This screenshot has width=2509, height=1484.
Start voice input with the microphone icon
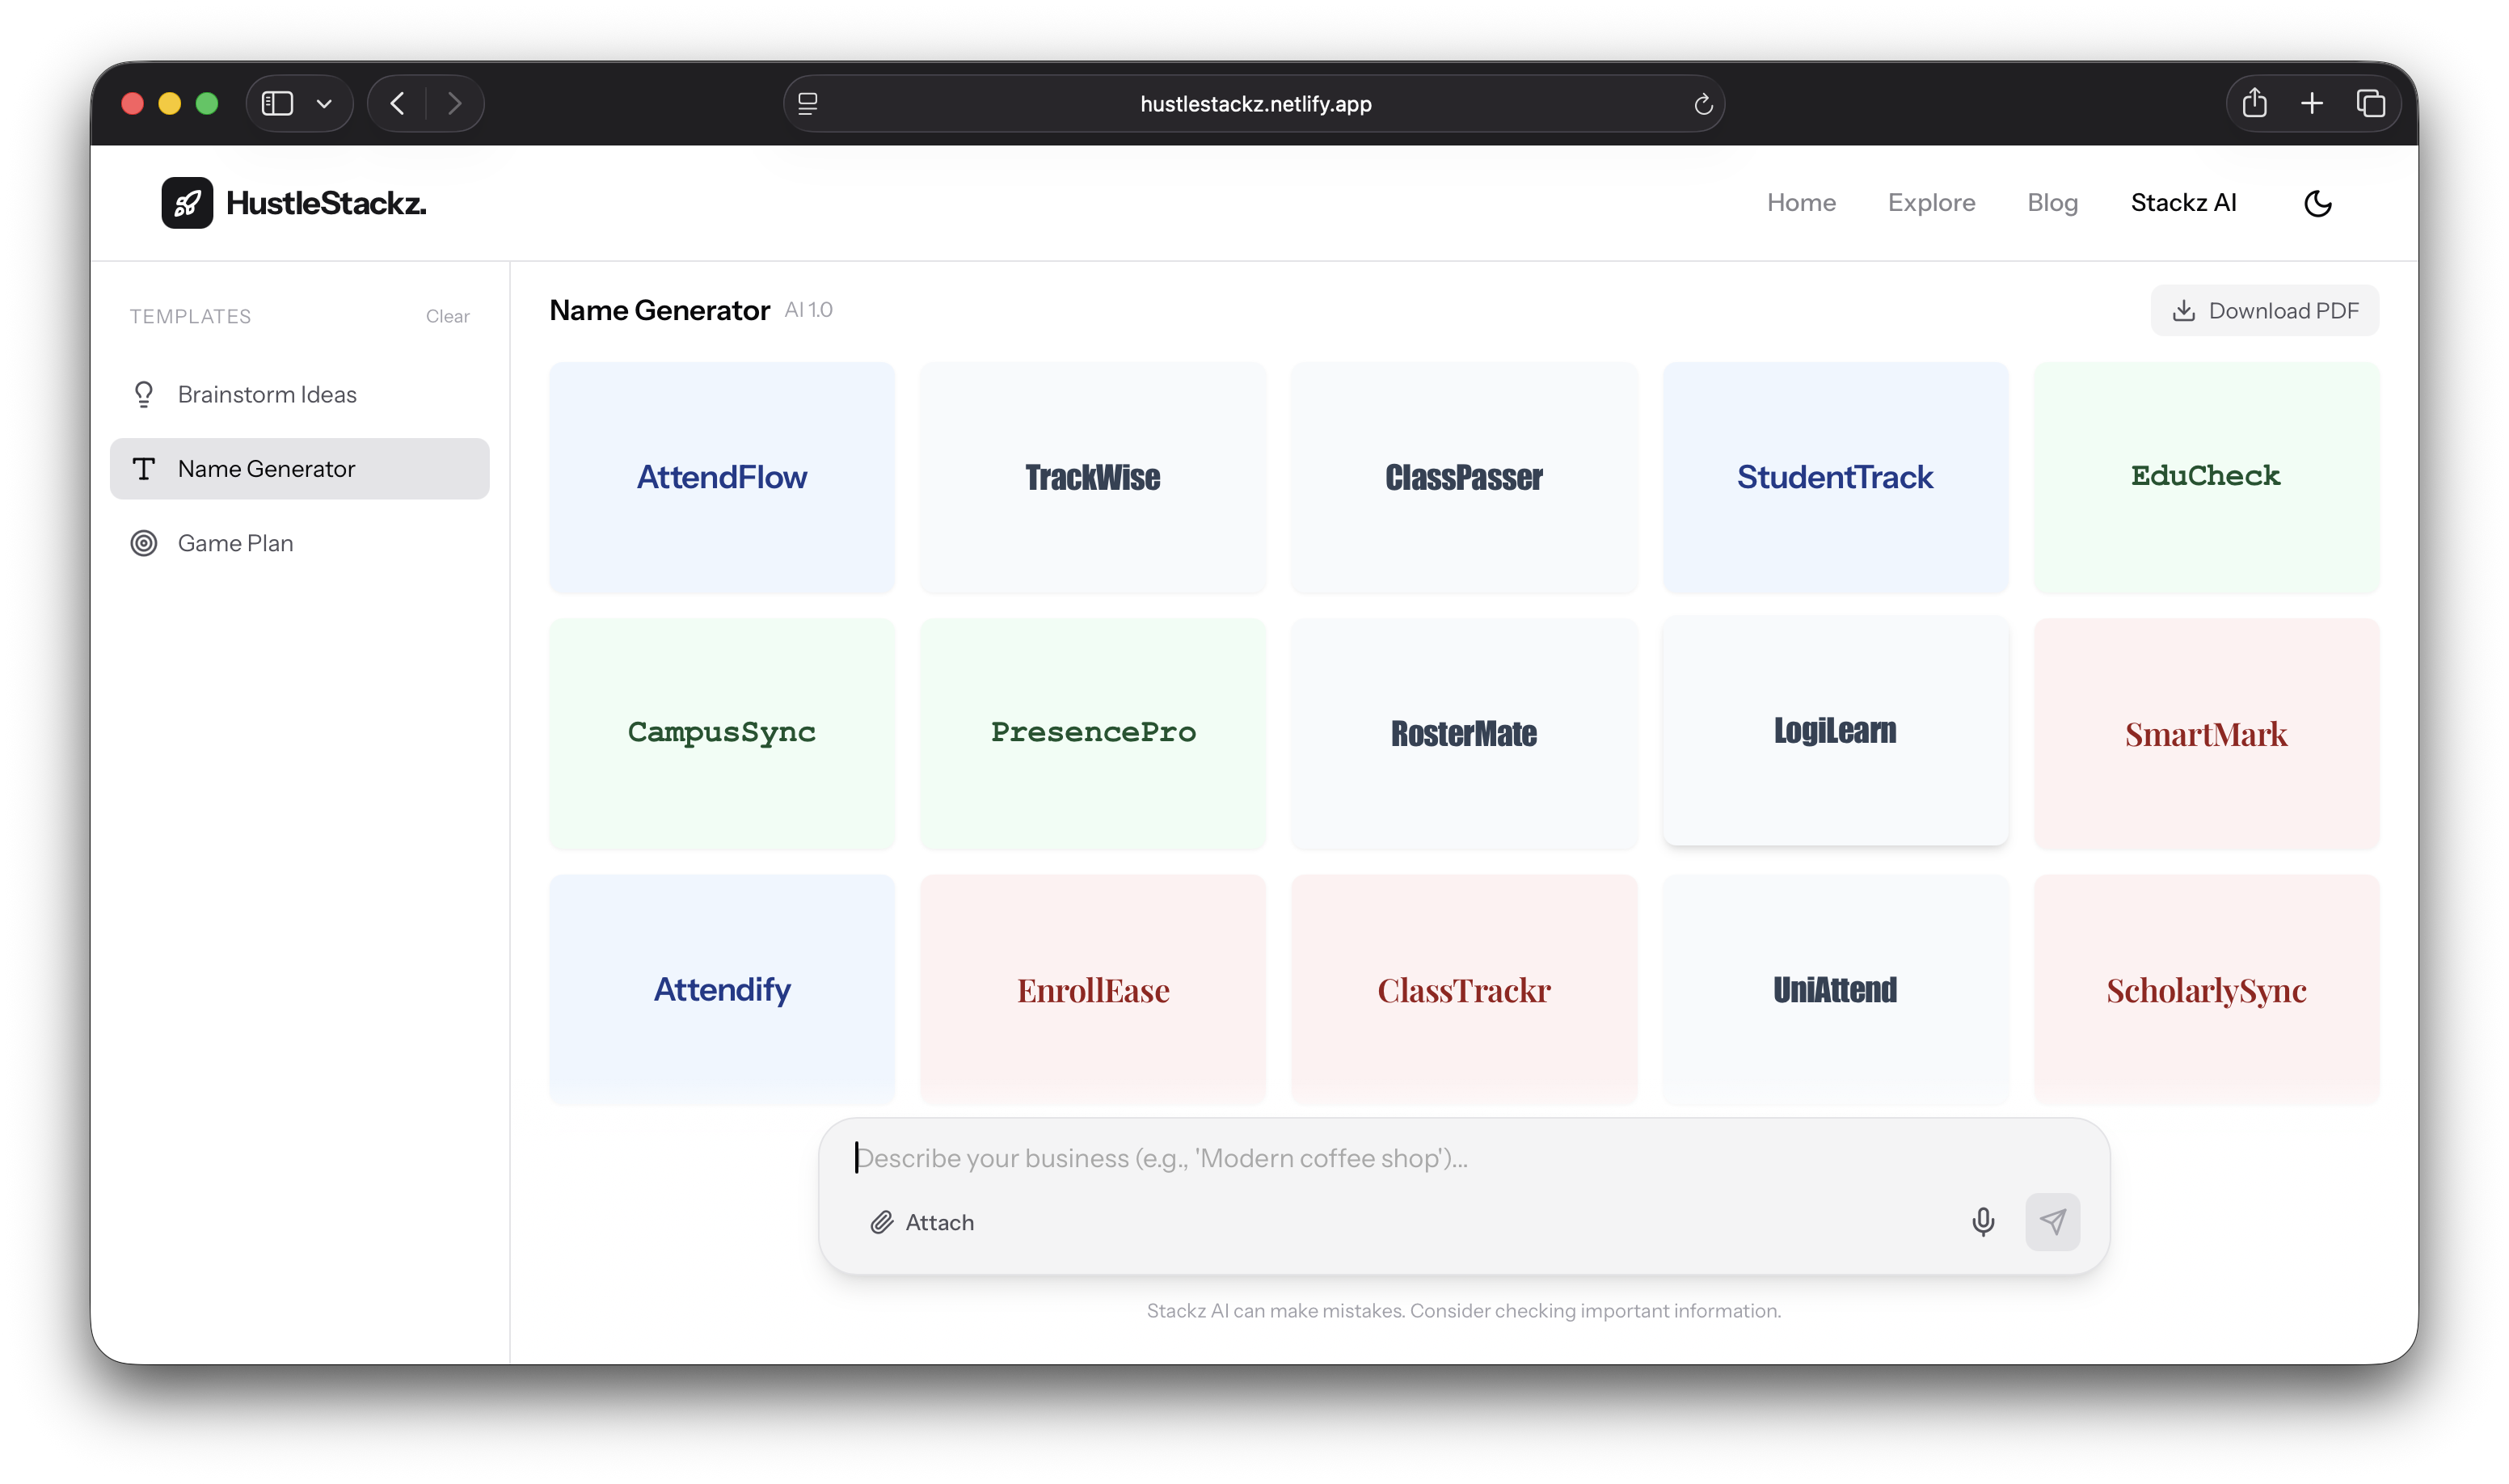pos(1983,1221)
